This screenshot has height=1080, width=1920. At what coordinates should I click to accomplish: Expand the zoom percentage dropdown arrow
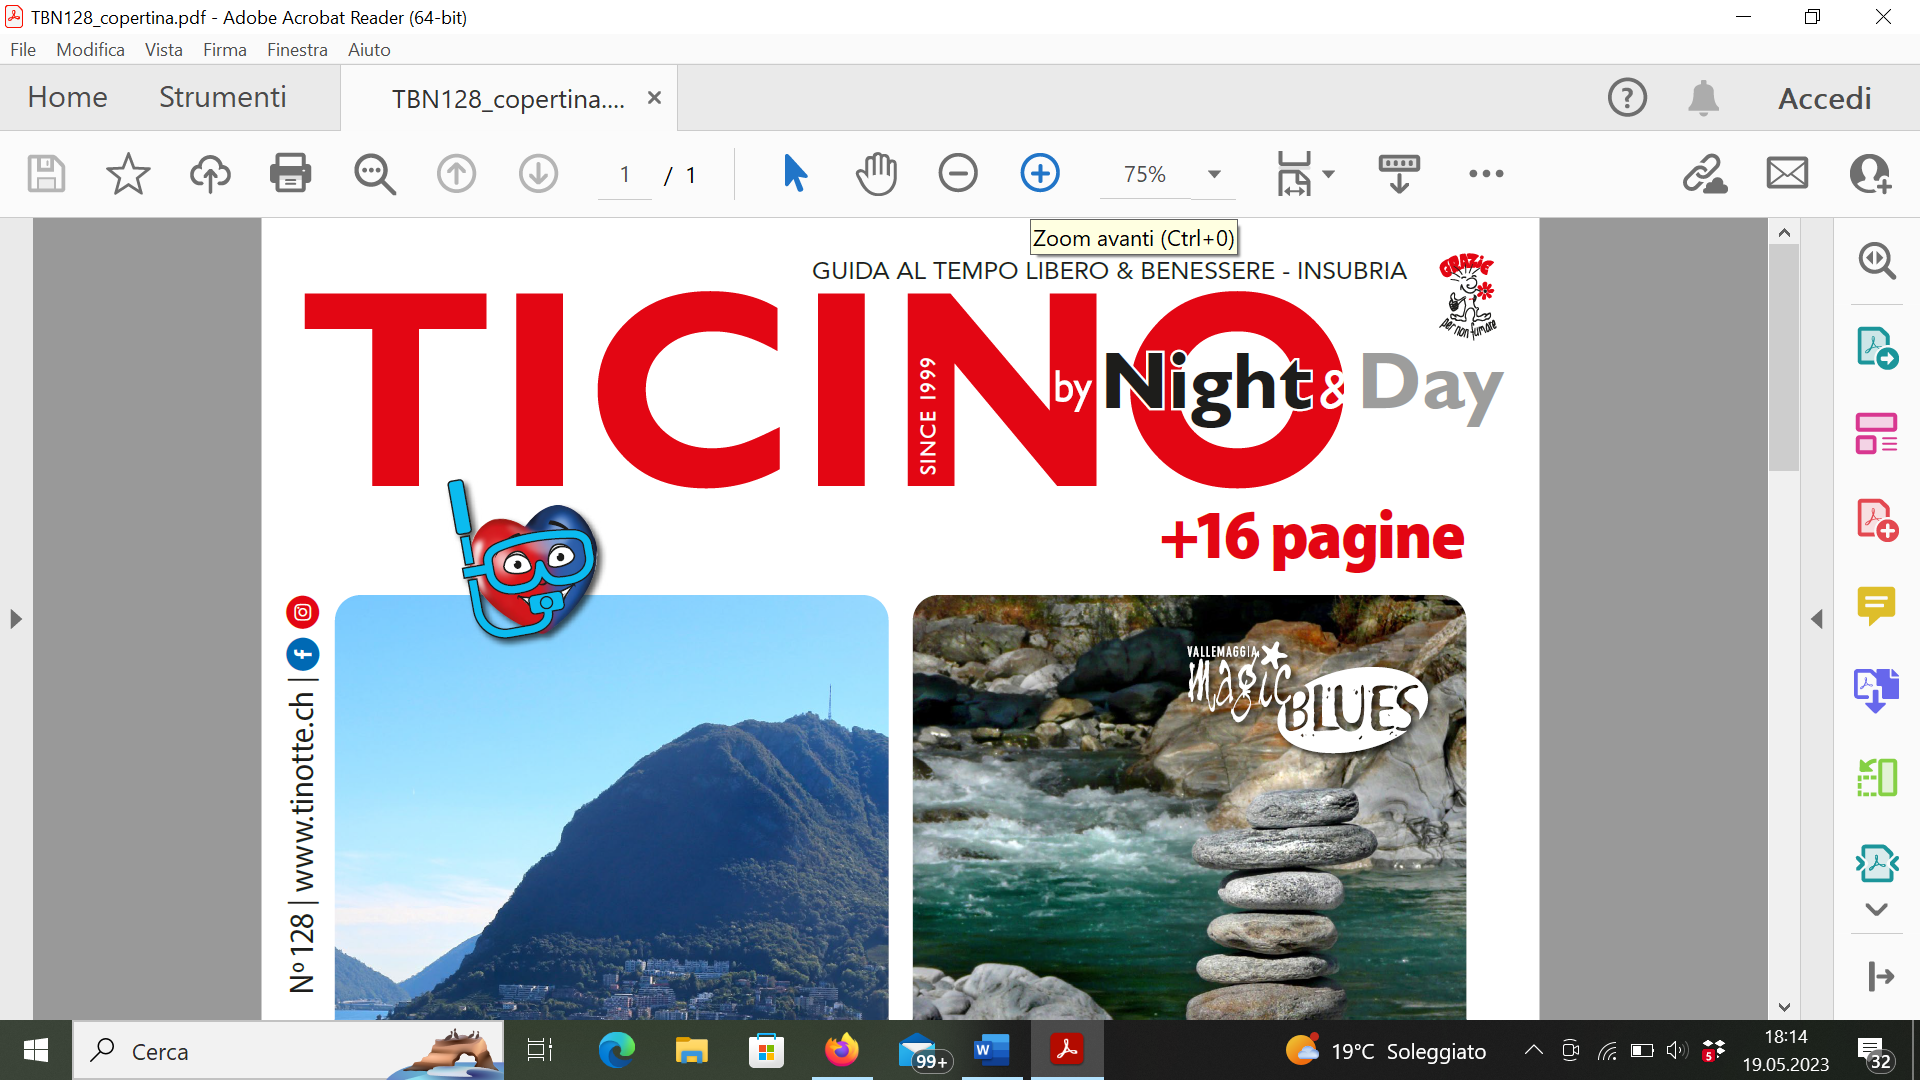(1214, 175)
